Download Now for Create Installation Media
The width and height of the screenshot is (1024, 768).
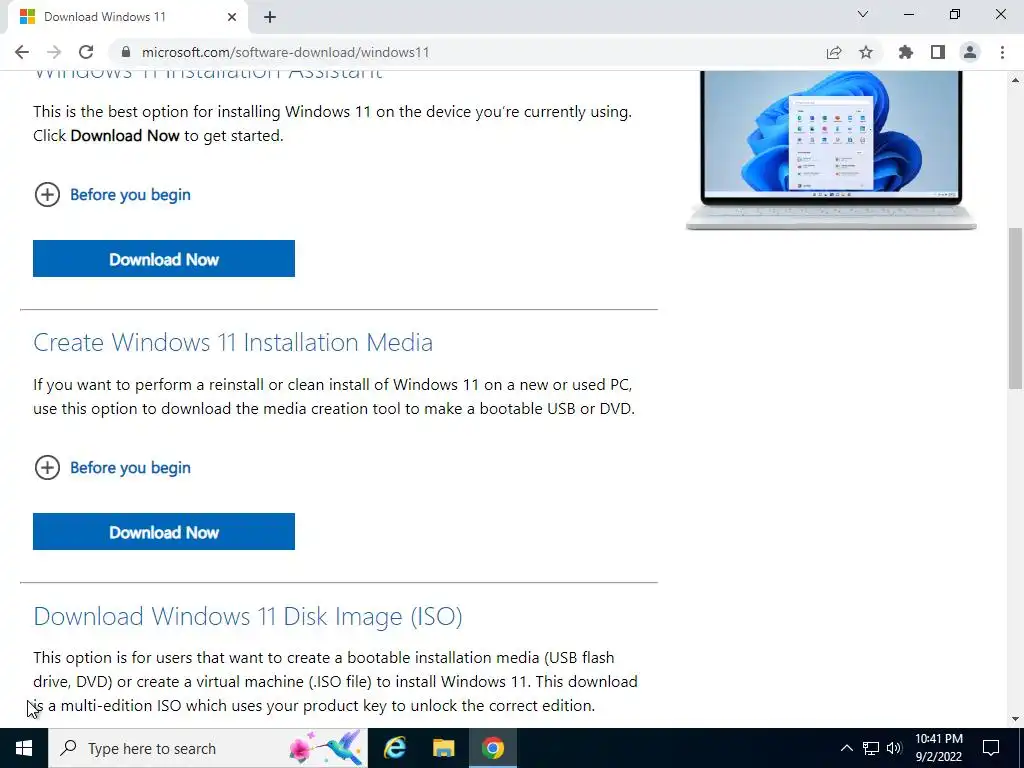(x=164, y=532)
